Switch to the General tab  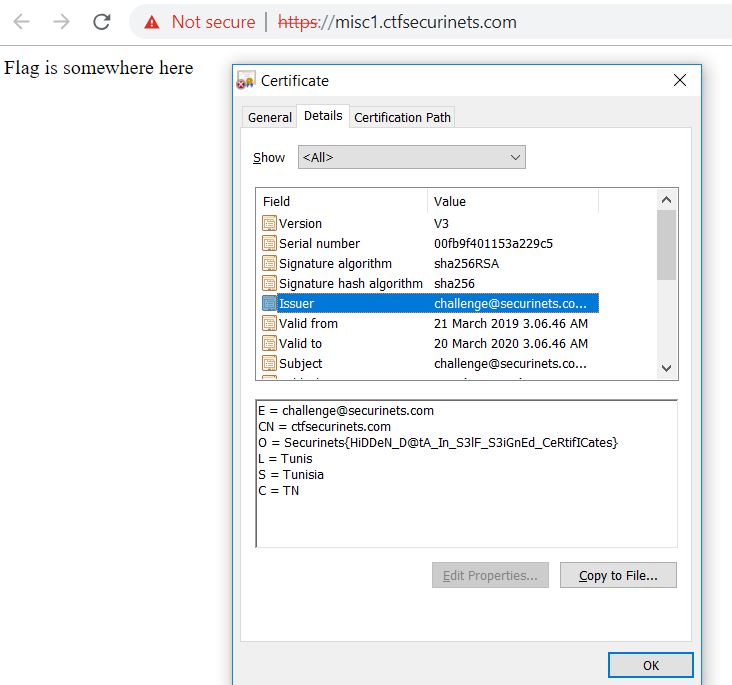pyautogui.click(x=269, y=117)
